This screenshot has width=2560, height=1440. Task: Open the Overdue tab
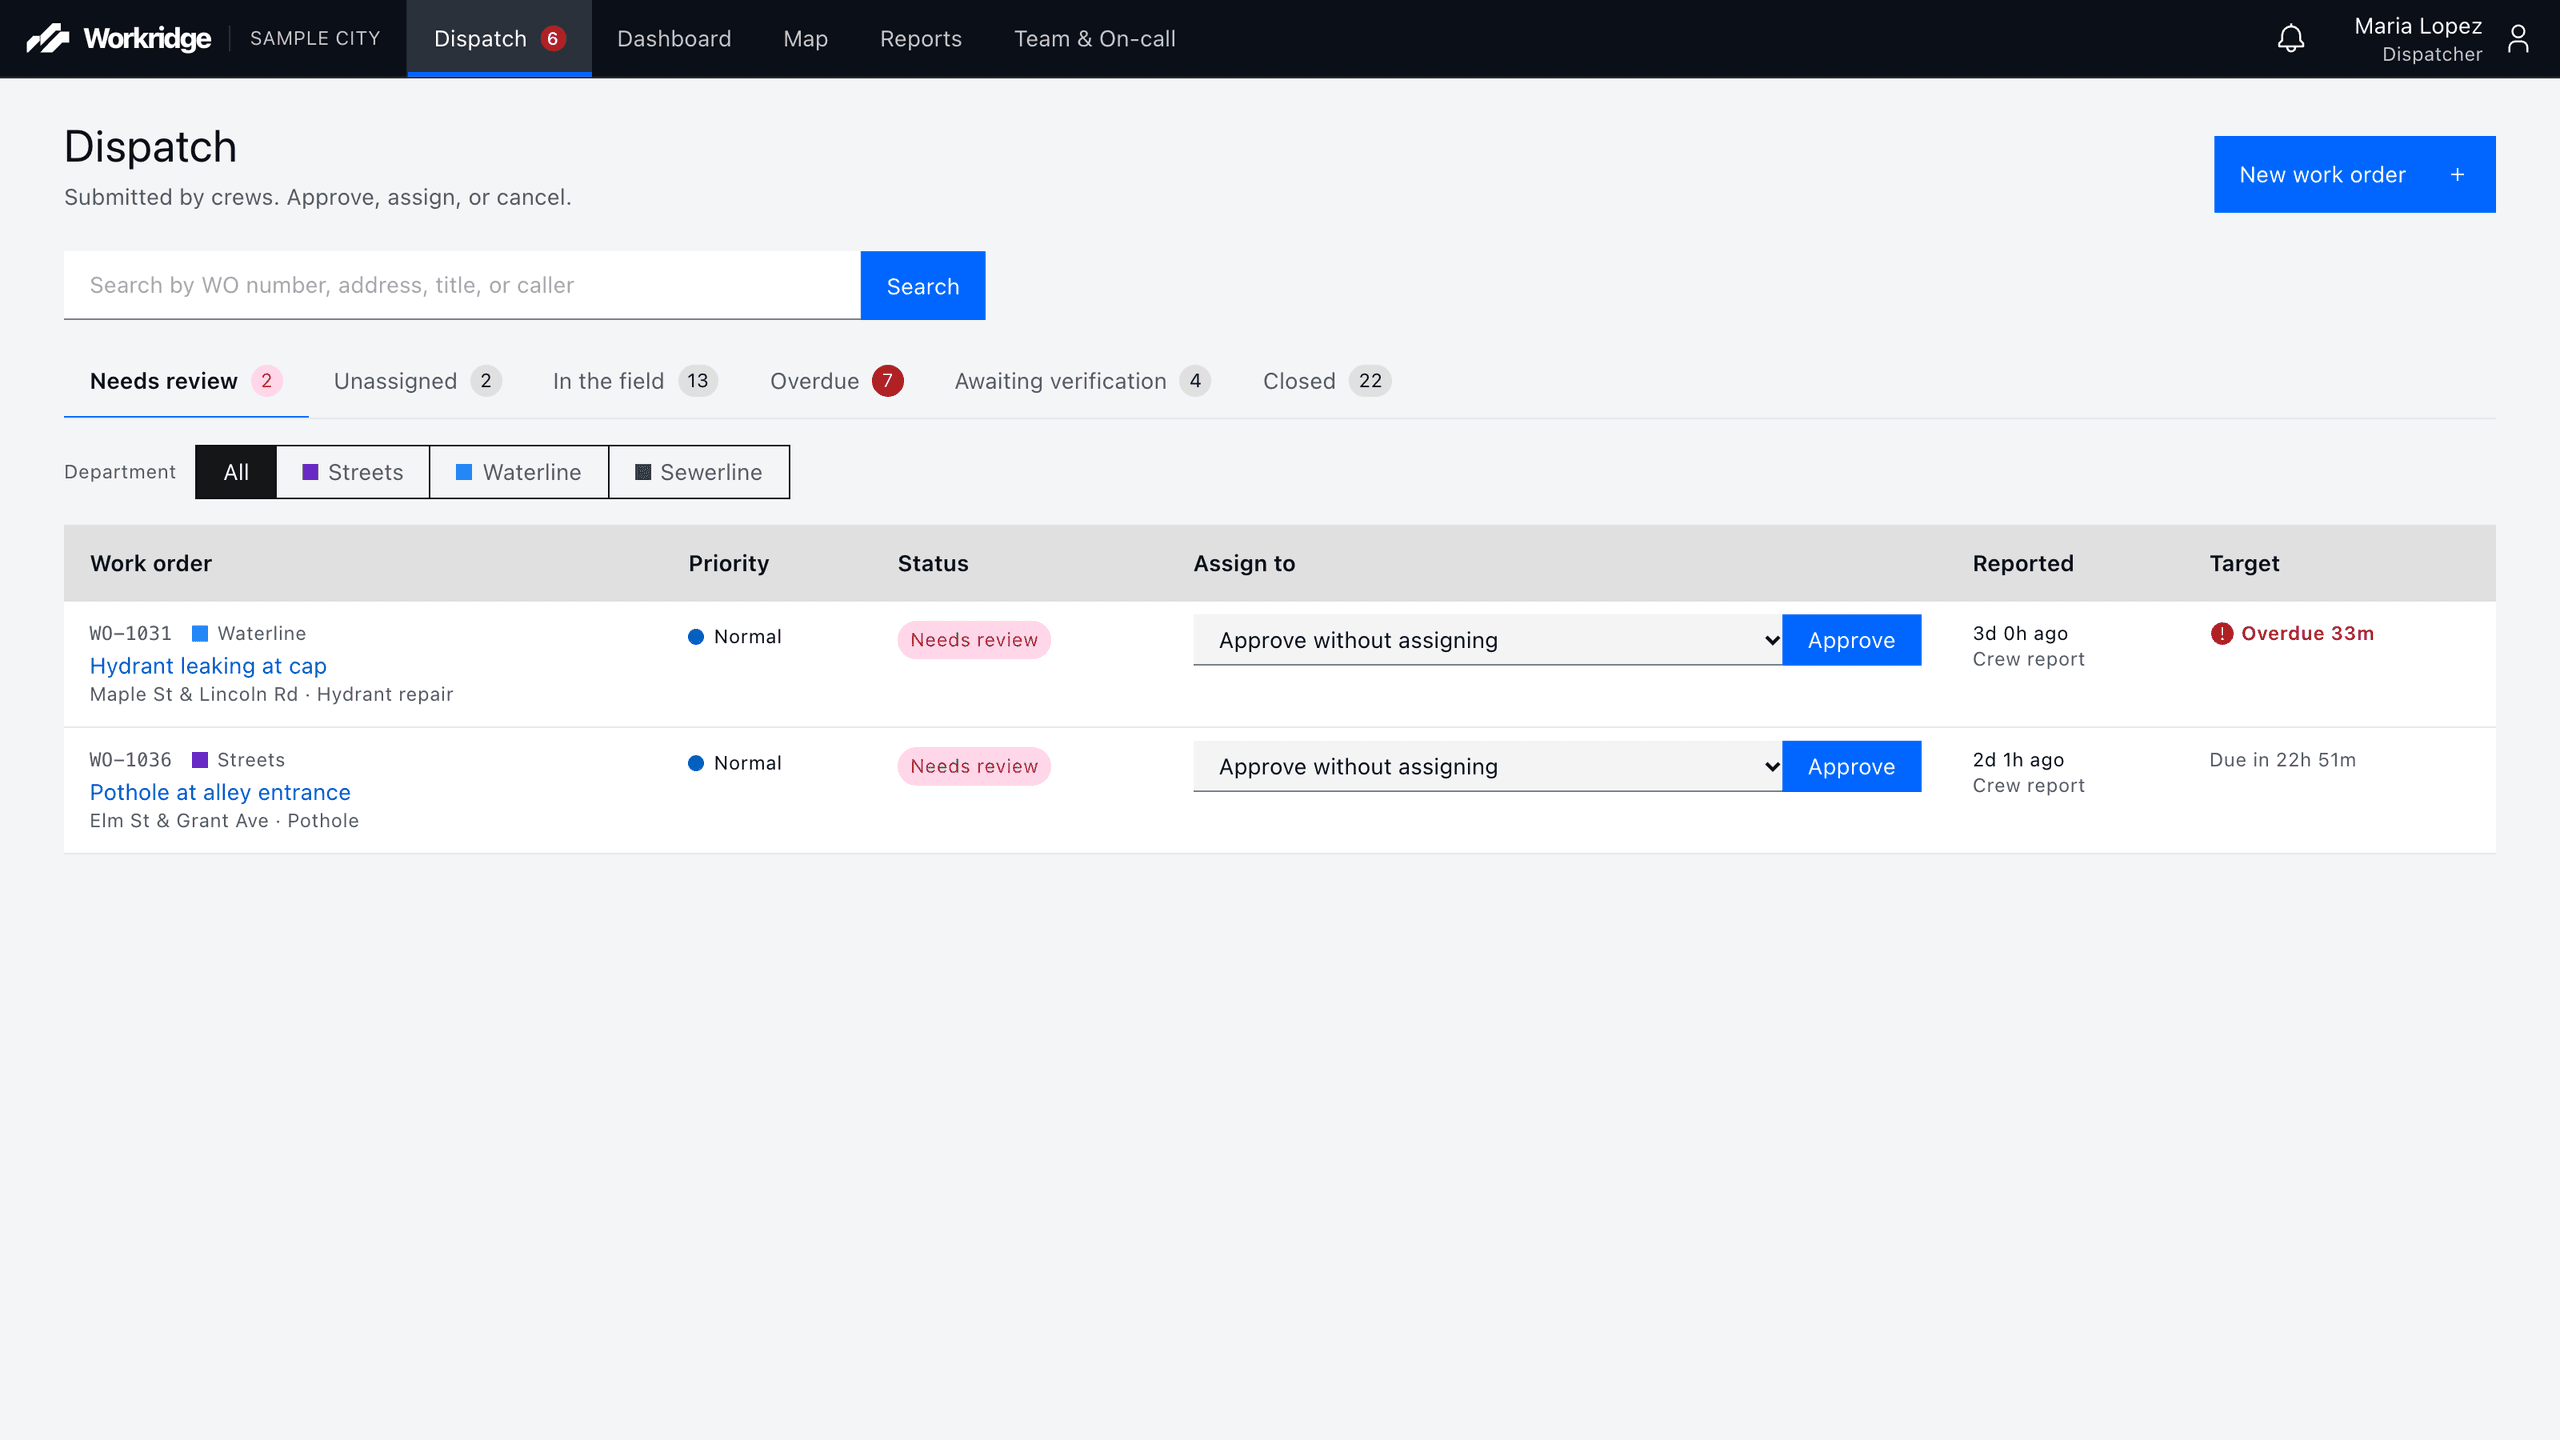click(836, 381)
